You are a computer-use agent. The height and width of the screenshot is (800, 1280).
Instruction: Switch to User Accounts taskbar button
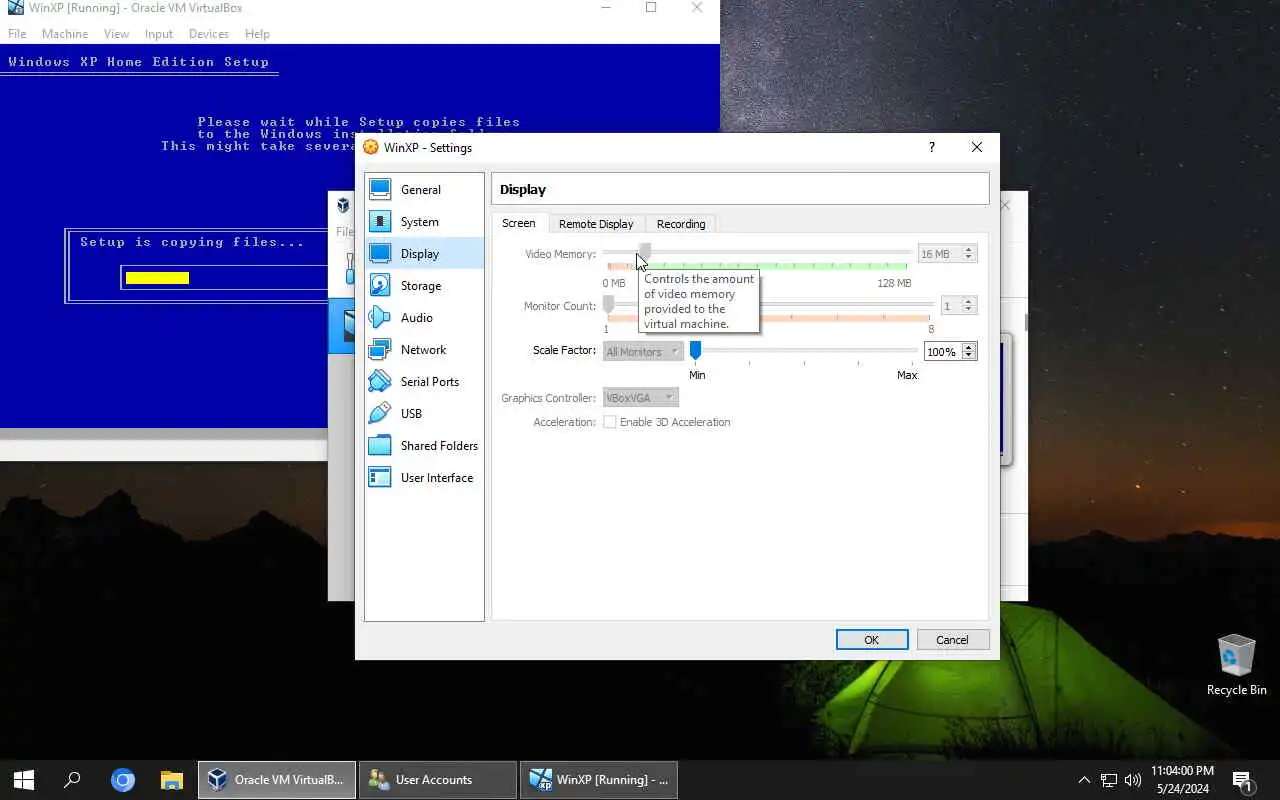pos(438,780)
